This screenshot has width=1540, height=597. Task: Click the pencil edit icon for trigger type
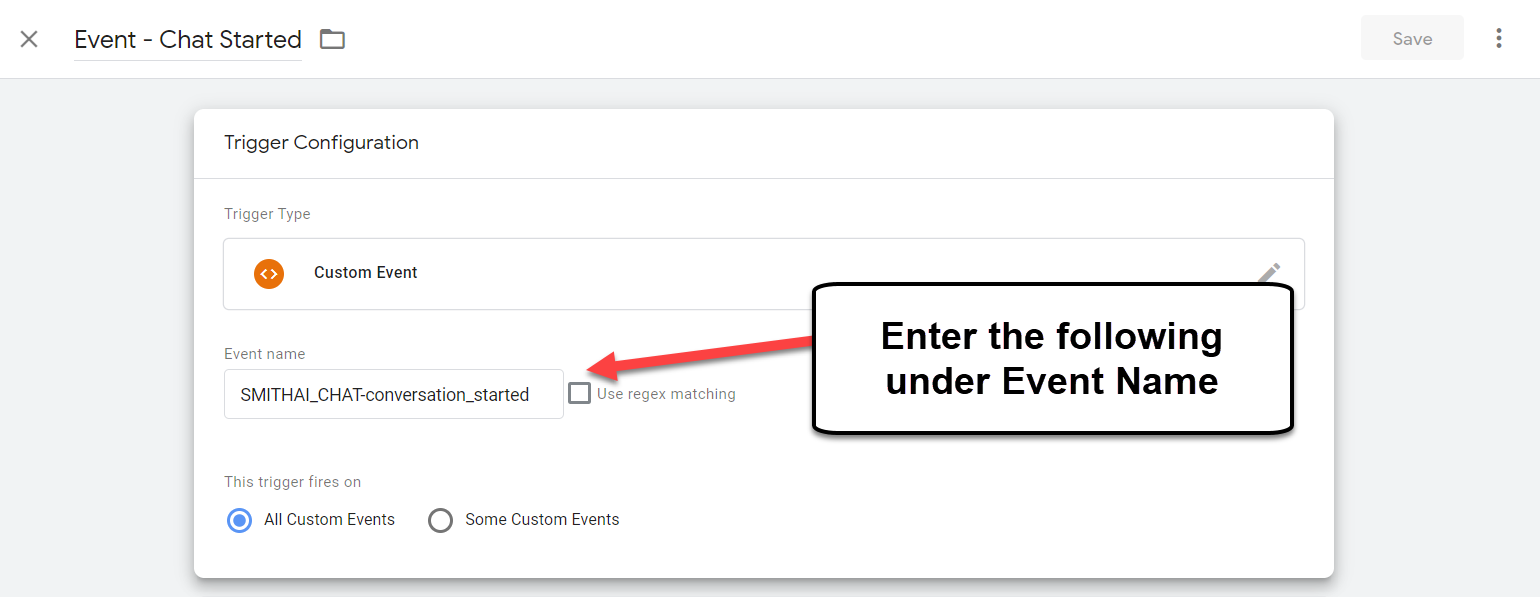(x=1268, y=274)
